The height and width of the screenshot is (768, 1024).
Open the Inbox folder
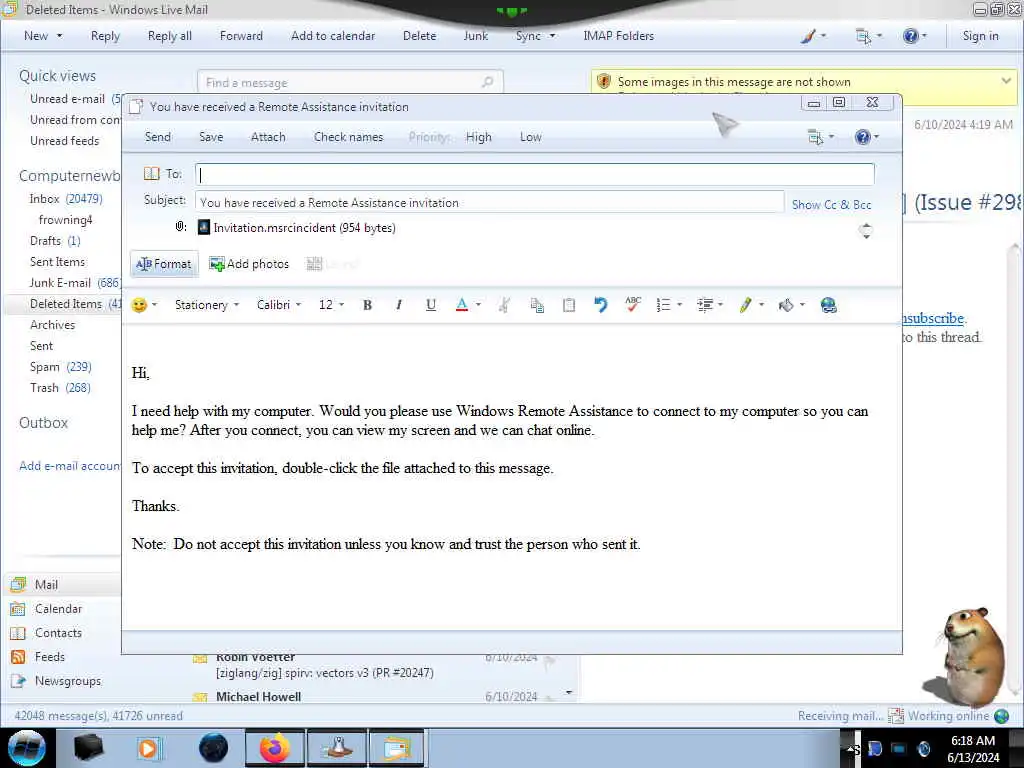click(65, 199)
